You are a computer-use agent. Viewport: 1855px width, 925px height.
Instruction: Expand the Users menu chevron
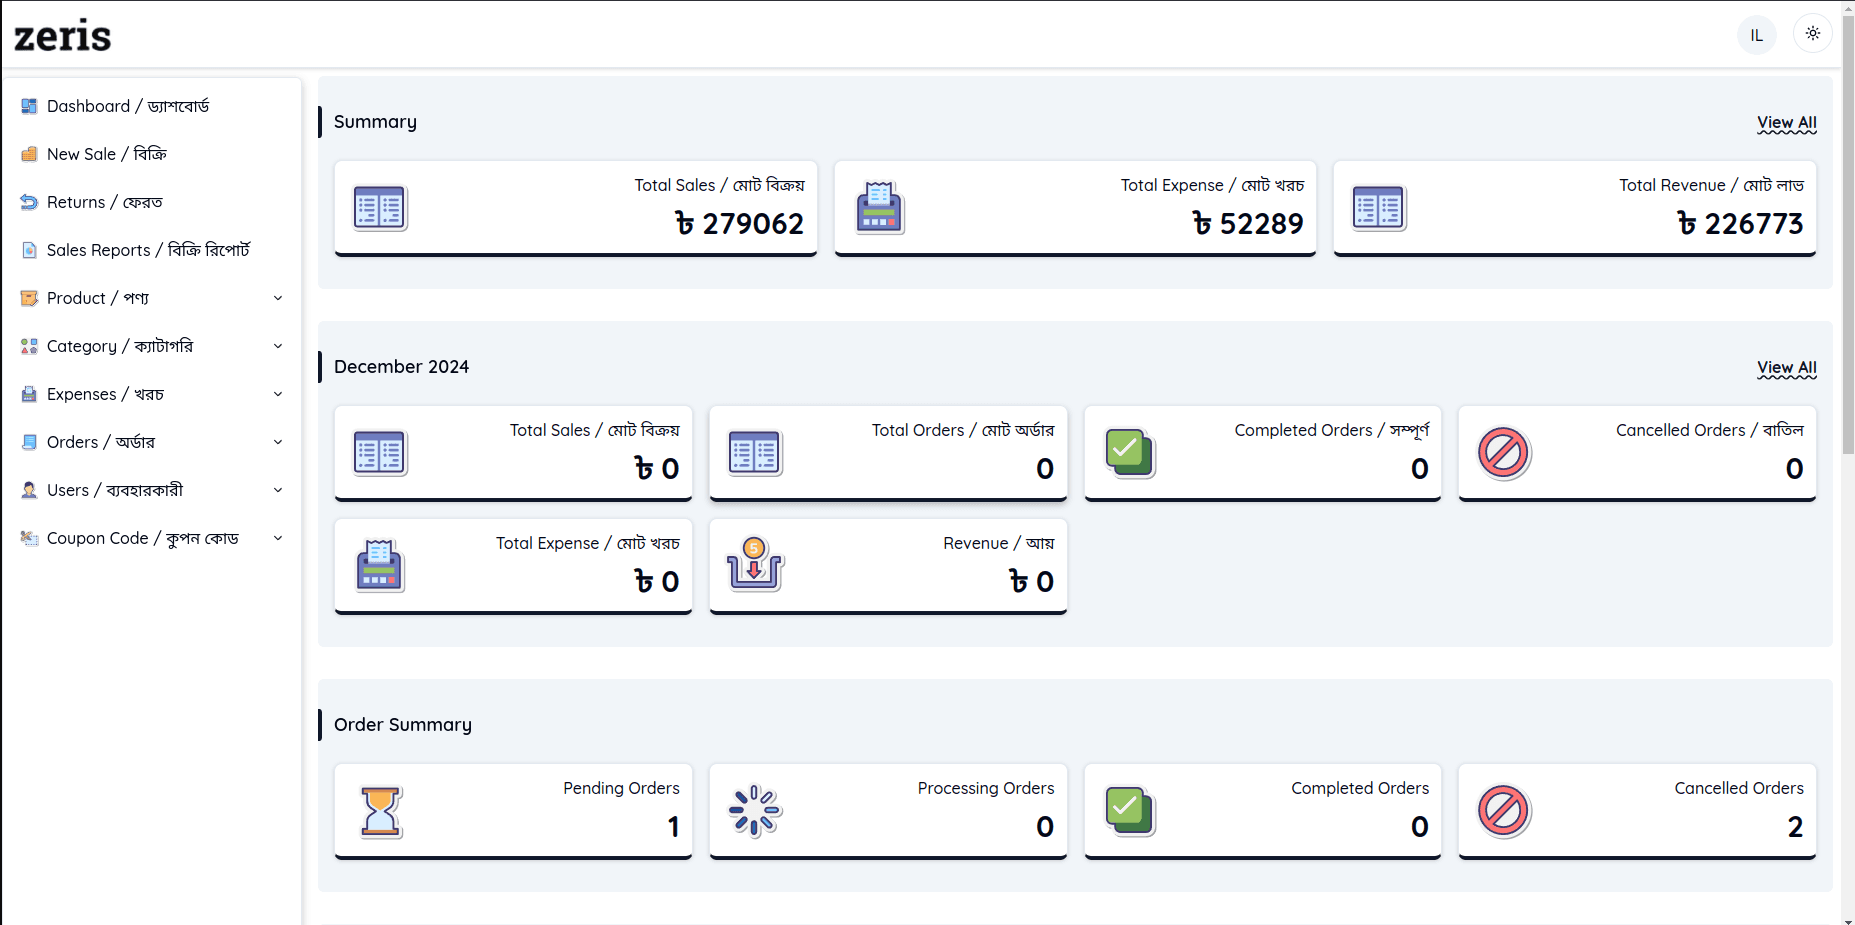[x=278, y=490]
